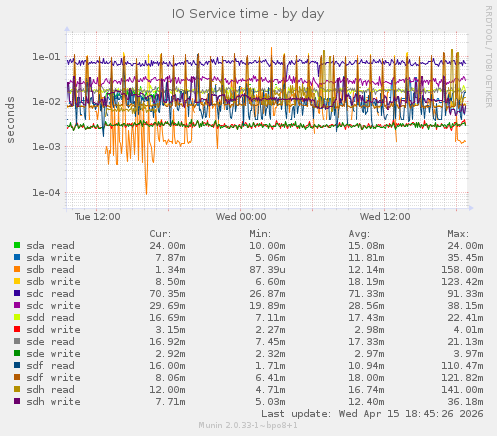Select the 'sdc write' legend label
The height and width of the screenshot is (436, 497).
tap(53, 306)
